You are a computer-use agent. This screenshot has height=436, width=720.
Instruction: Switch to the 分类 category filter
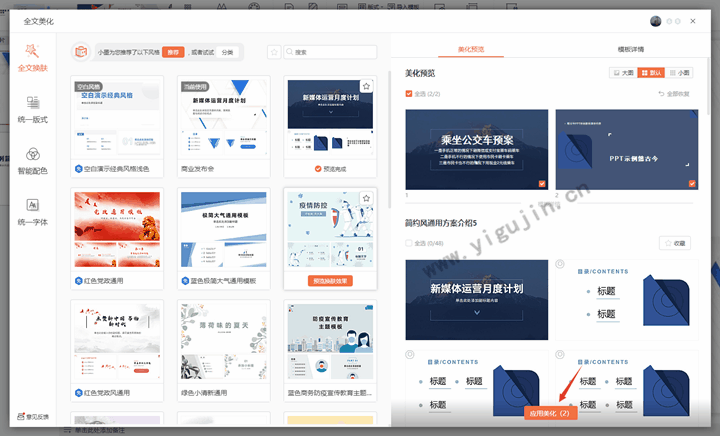click(x=227, y=52)
